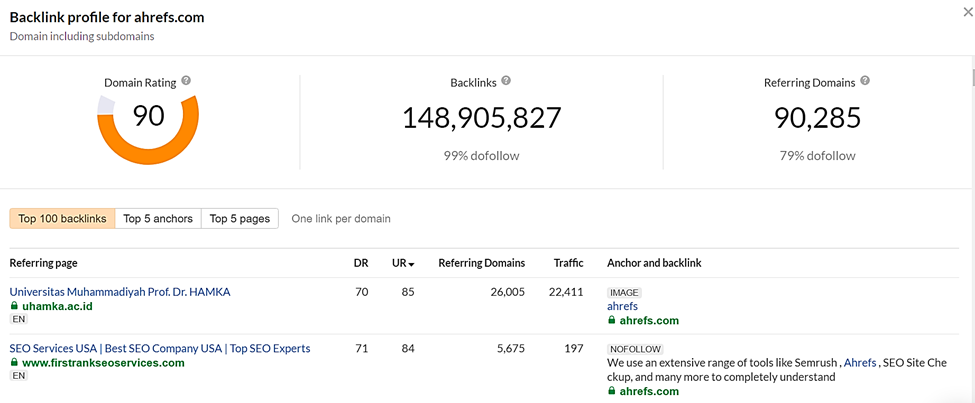
Task: Click the DR column header
Action: 361,263
